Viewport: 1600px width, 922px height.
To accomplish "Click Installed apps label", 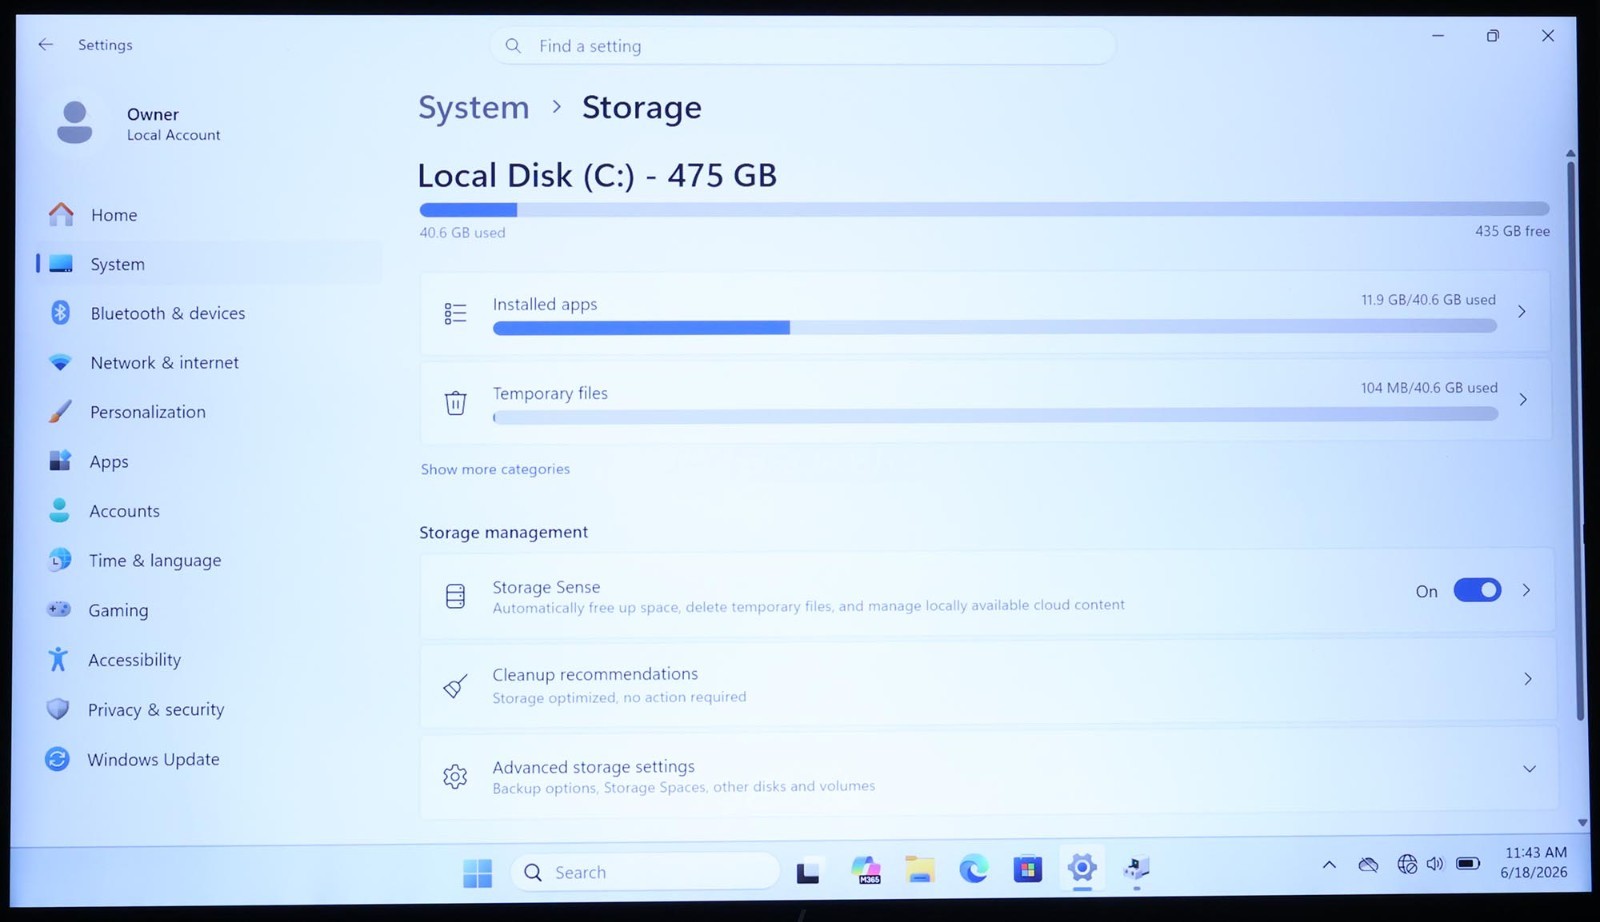I will pyautogui.click(x=545, y=304).
